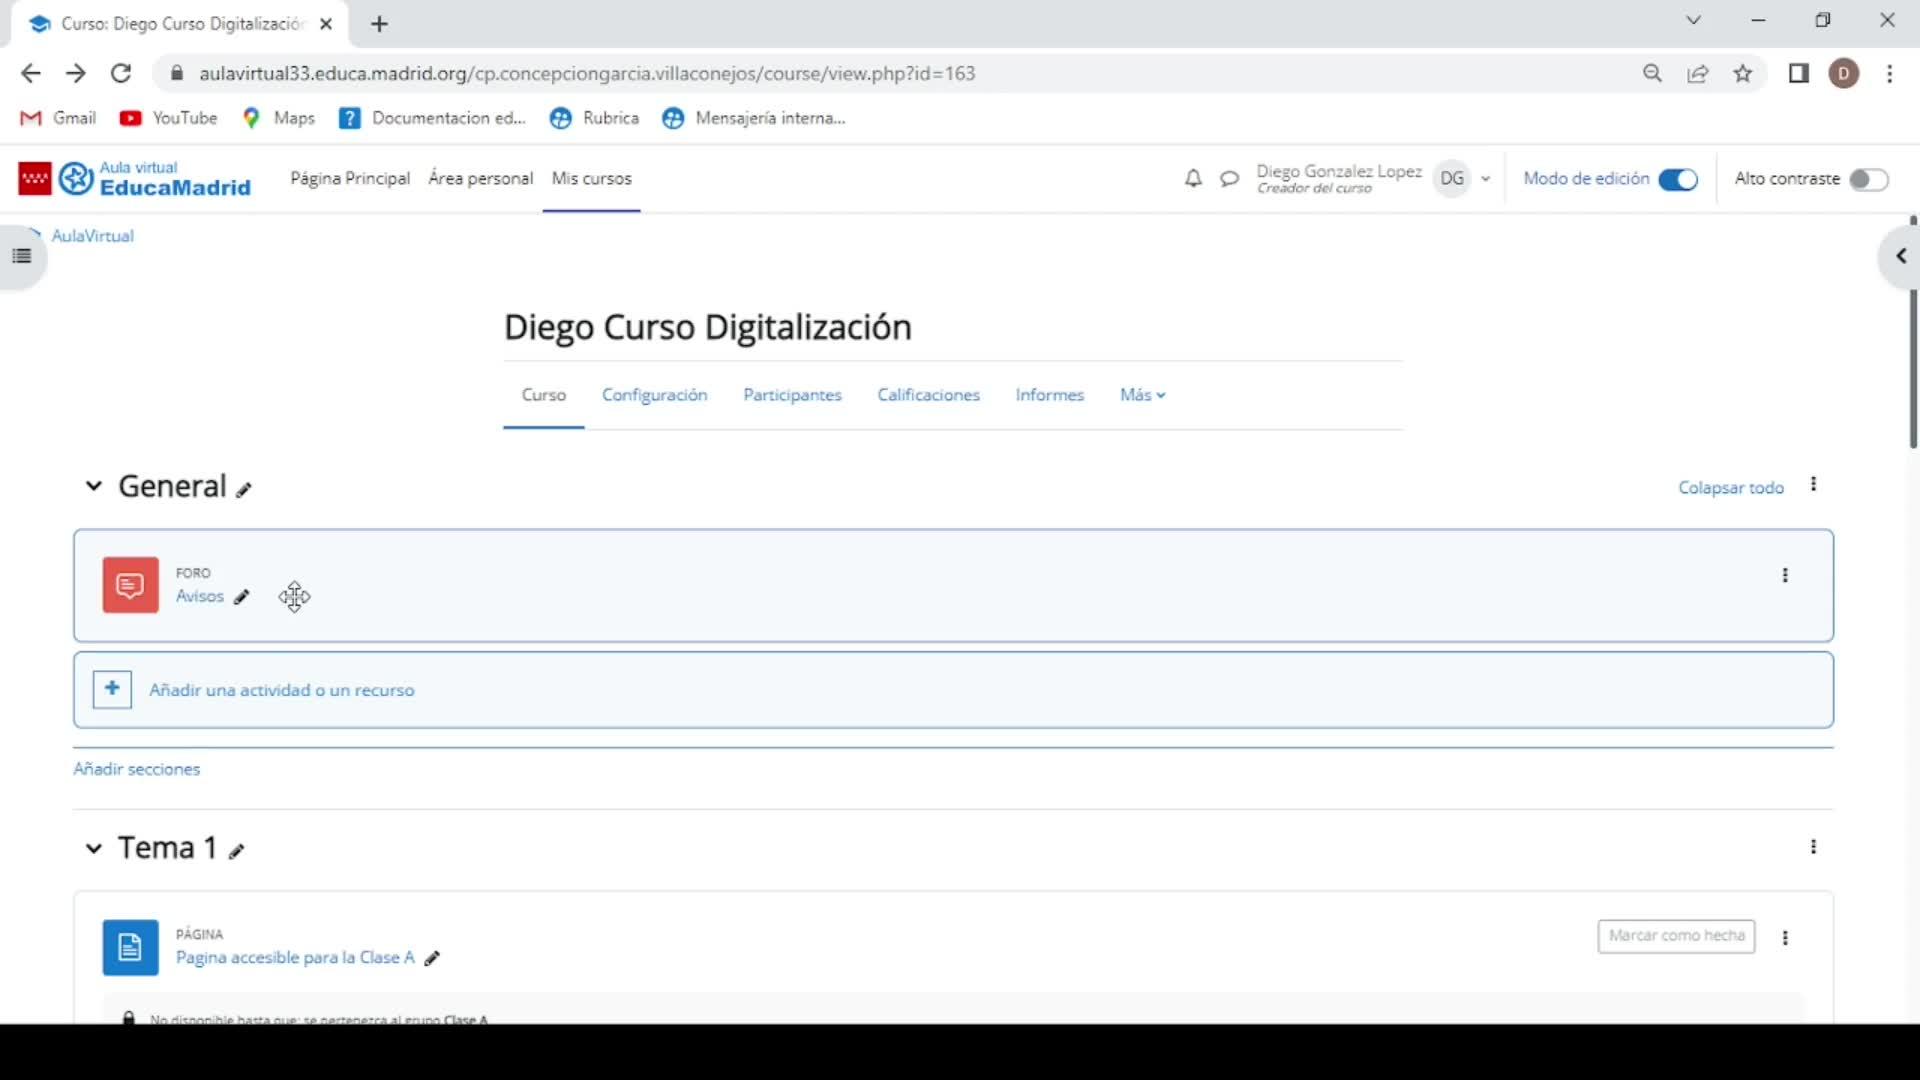1920x1080 pixels.
Task: Edit Avisos forum name with pencil icon
Action: pos(241,597)
